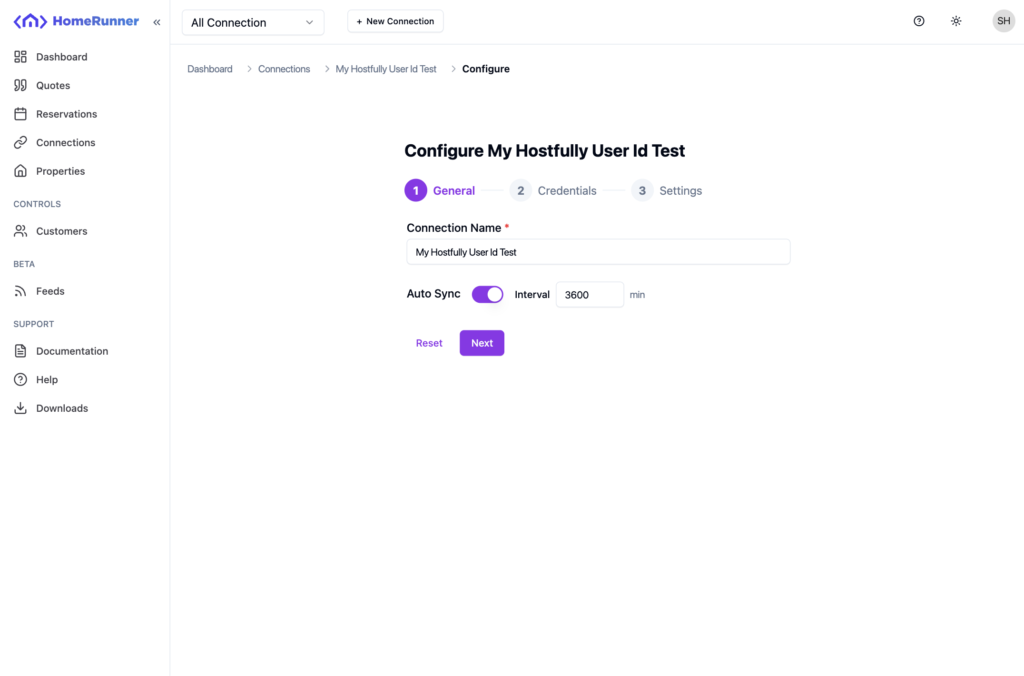Open the All Connection dropdown
The image size is (1024, 676).
(253, 22)
